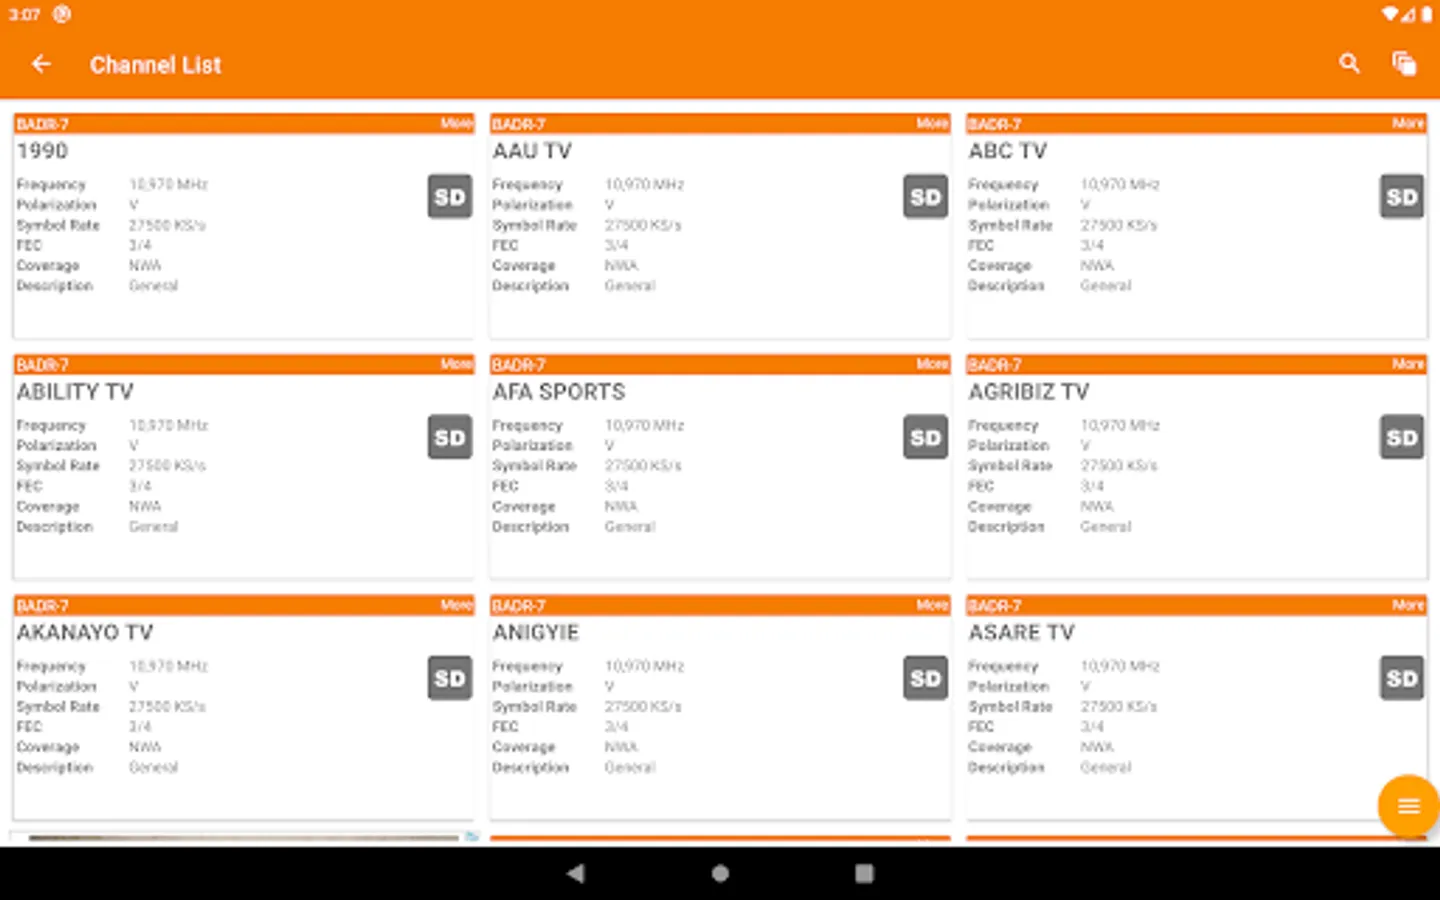Tap the copy/layers icon in the toolbar
1440x900 pixels.
(x=1404, y=64)
